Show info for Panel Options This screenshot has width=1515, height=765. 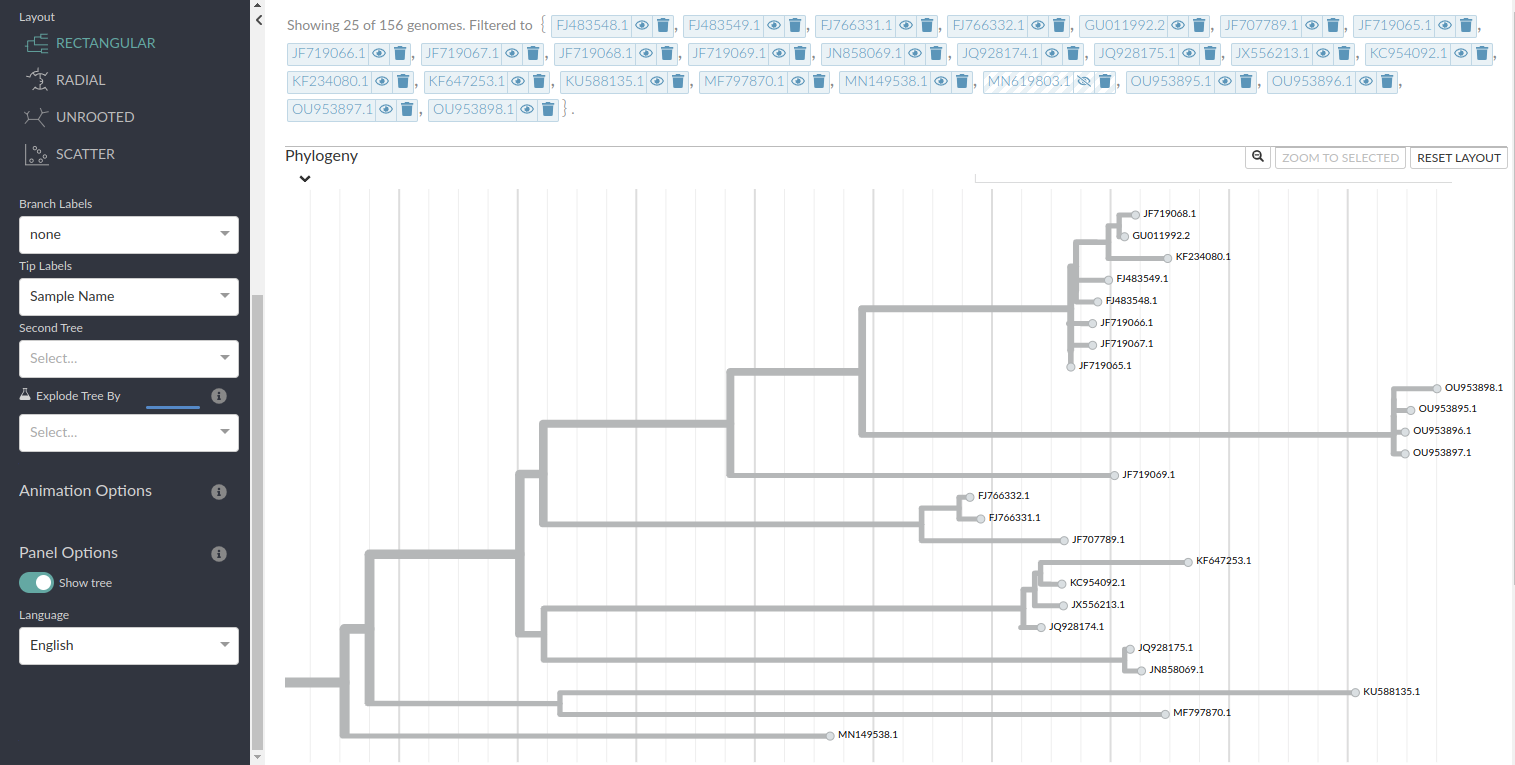point(219,554)
